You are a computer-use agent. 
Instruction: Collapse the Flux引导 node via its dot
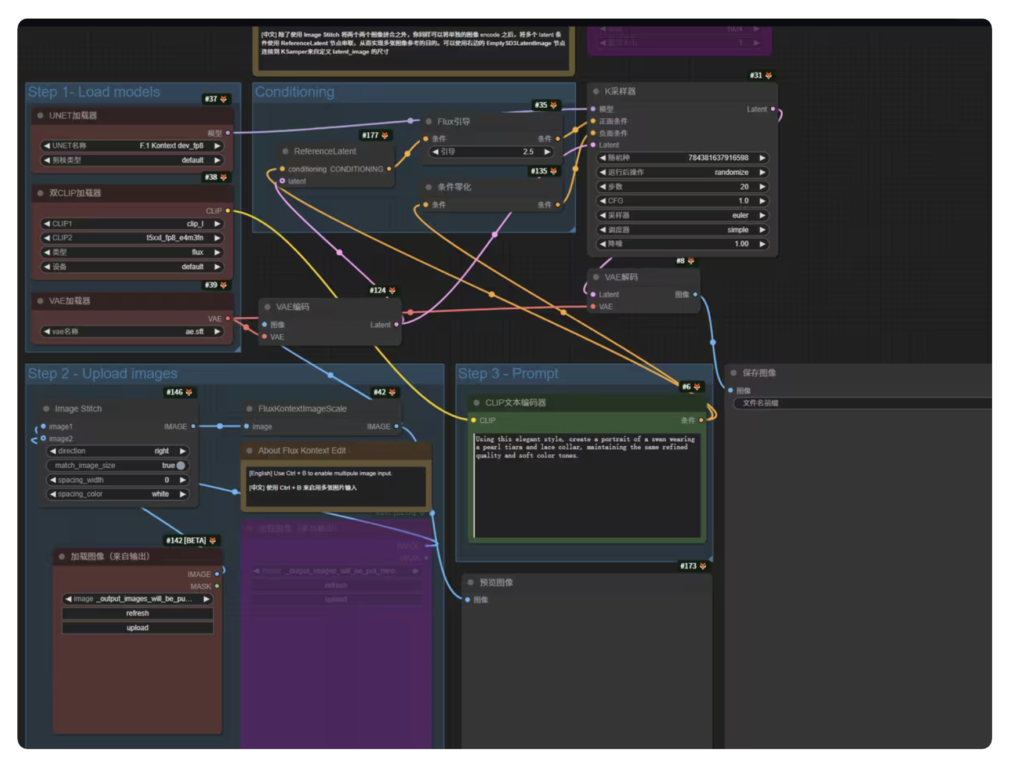[x=429, y=121]
